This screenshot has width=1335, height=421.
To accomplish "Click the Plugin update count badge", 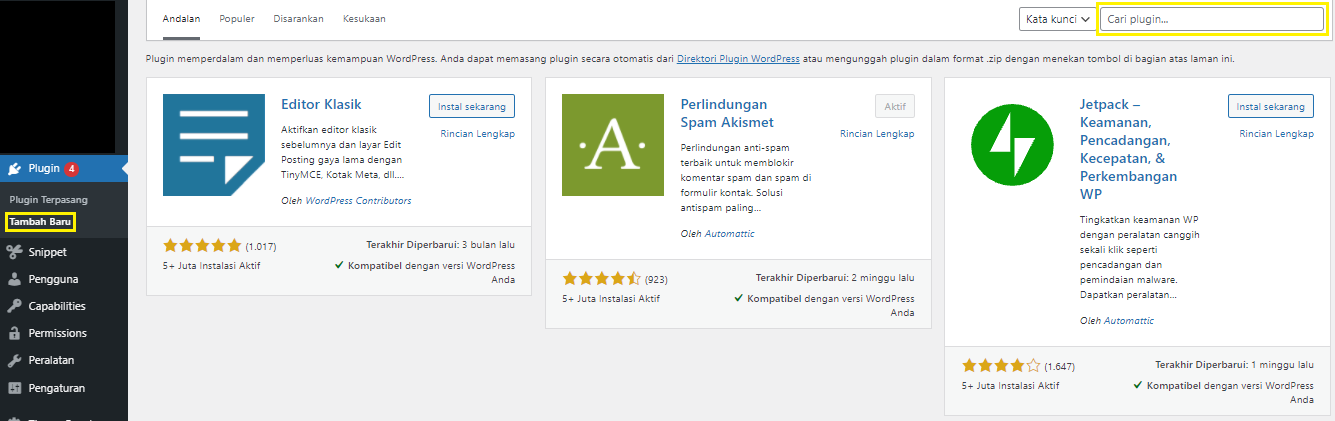I will click(72, 168).
